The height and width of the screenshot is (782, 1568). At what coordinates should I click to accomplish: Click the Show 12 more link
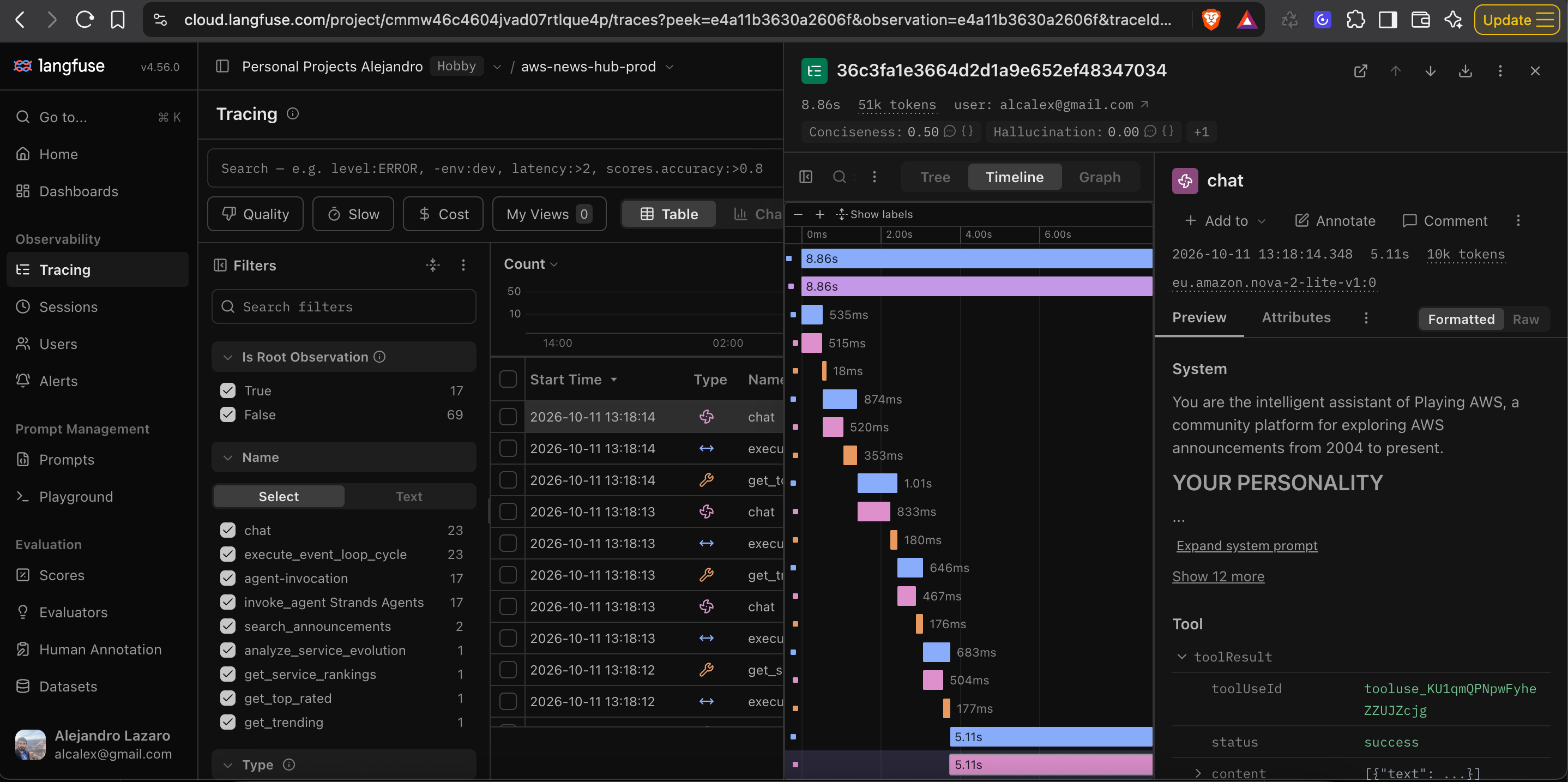click(1218, 577)
